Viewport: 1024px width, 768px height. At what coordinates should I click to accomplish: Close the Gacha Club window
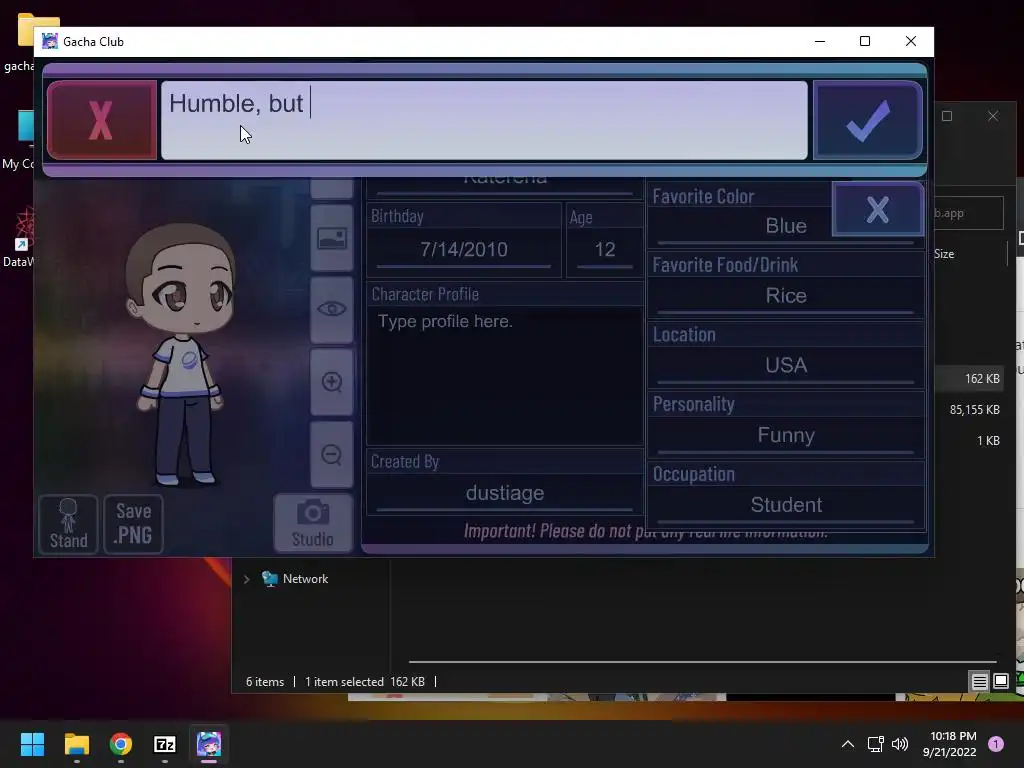(911, 41)
